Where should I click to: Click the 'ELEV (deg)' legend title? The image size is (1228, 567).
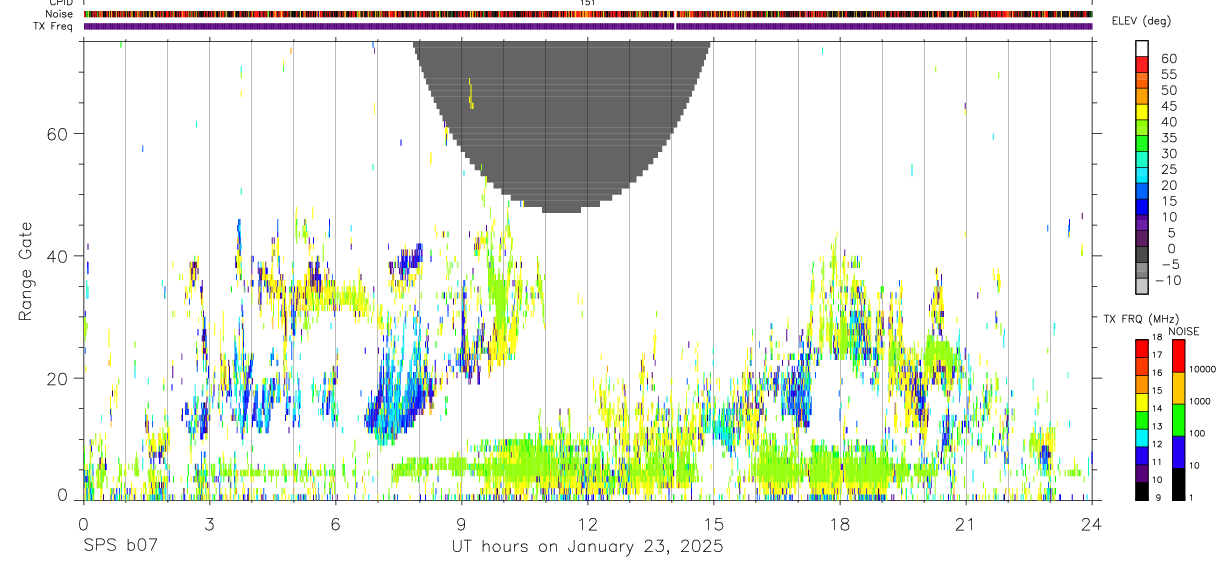(1141, 21)
